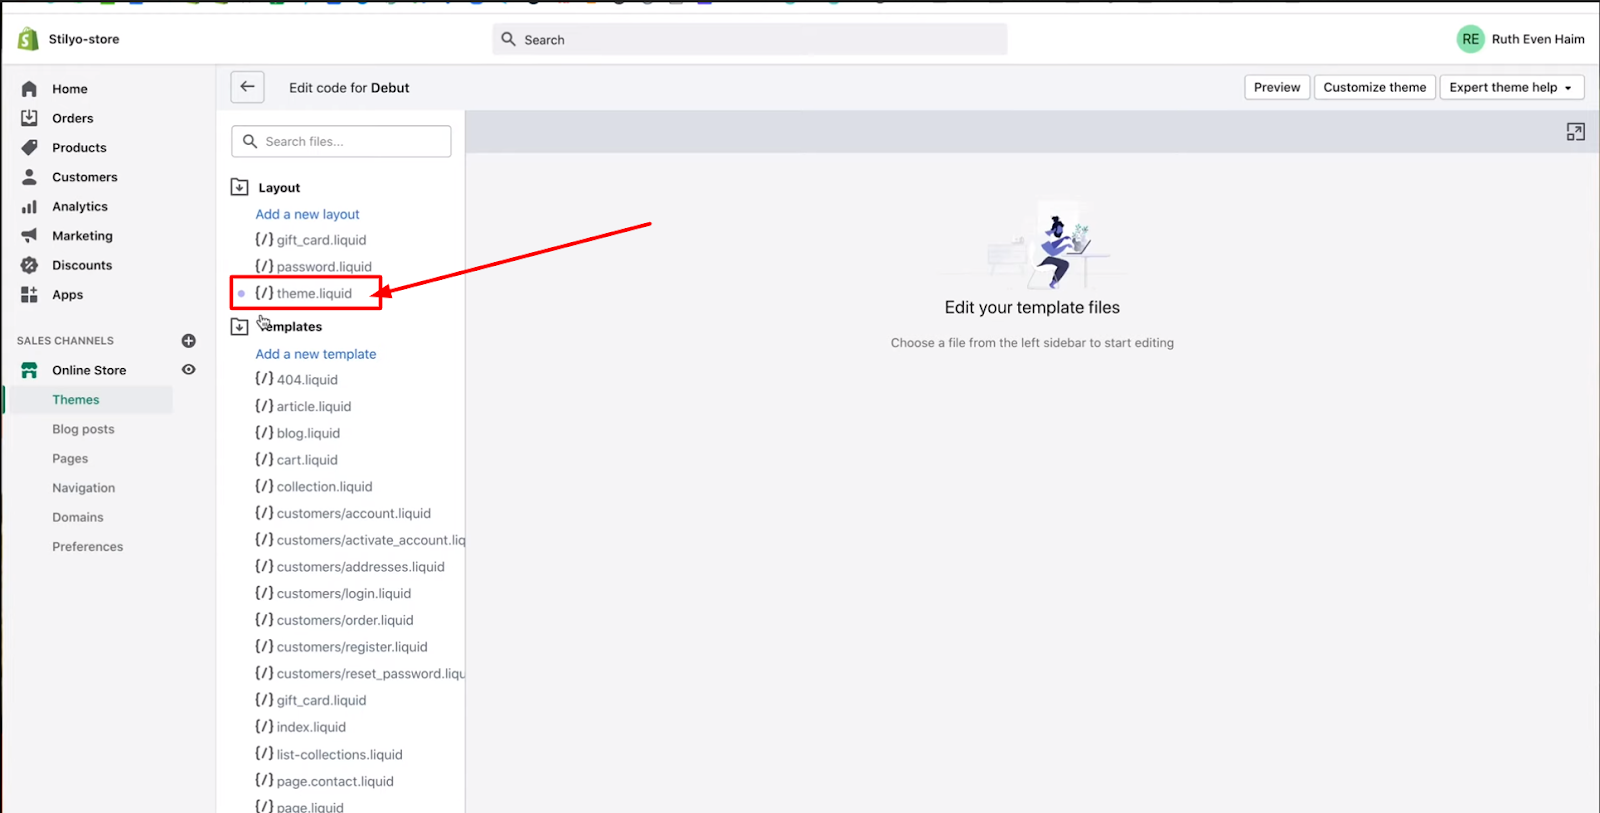Open Home from the sidebar

coord(69,89)
